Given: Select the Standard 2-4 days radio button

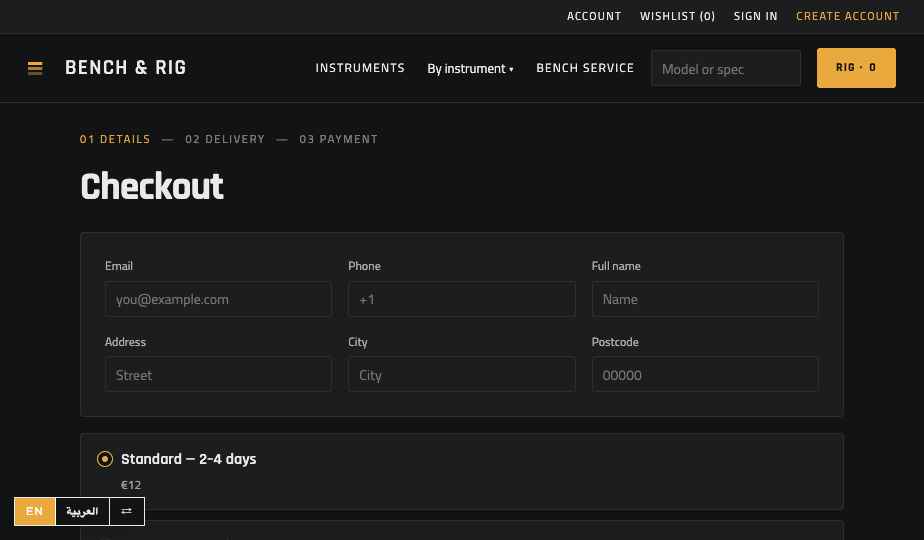Looking at the screenshot, I should coord(105,459).
